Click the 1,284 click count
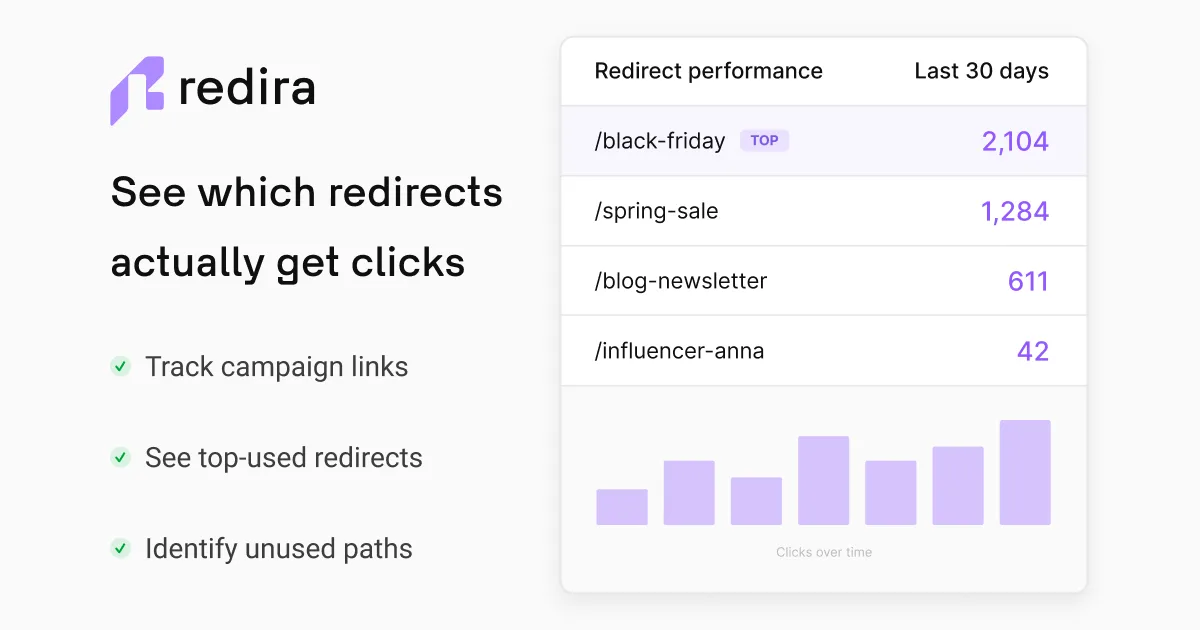Viewport: 1200px width, 630px height. point(1015,211)
